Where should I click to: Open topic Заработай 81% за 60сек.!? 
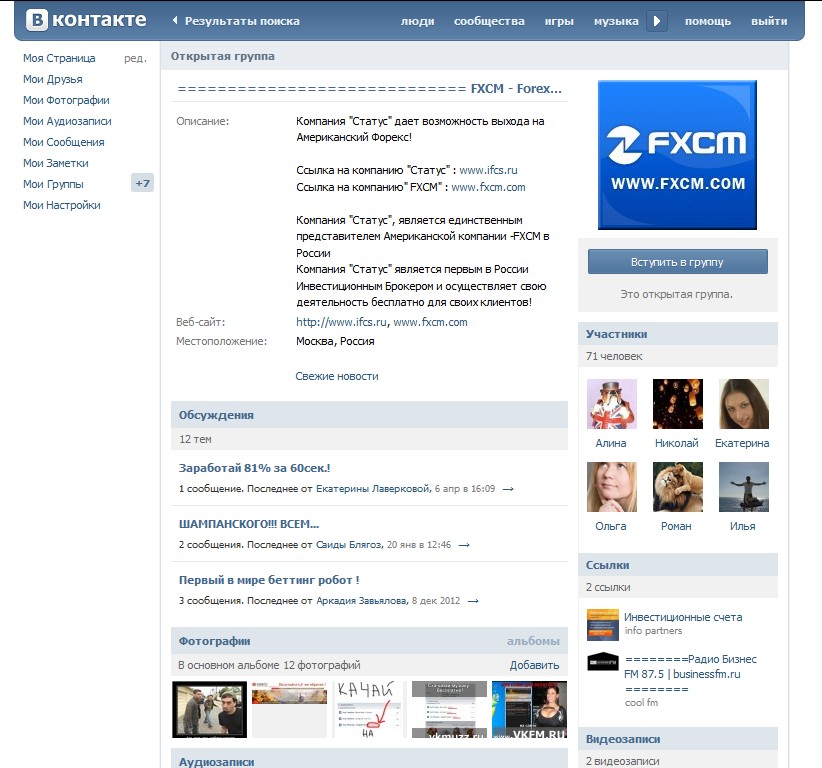254,468
